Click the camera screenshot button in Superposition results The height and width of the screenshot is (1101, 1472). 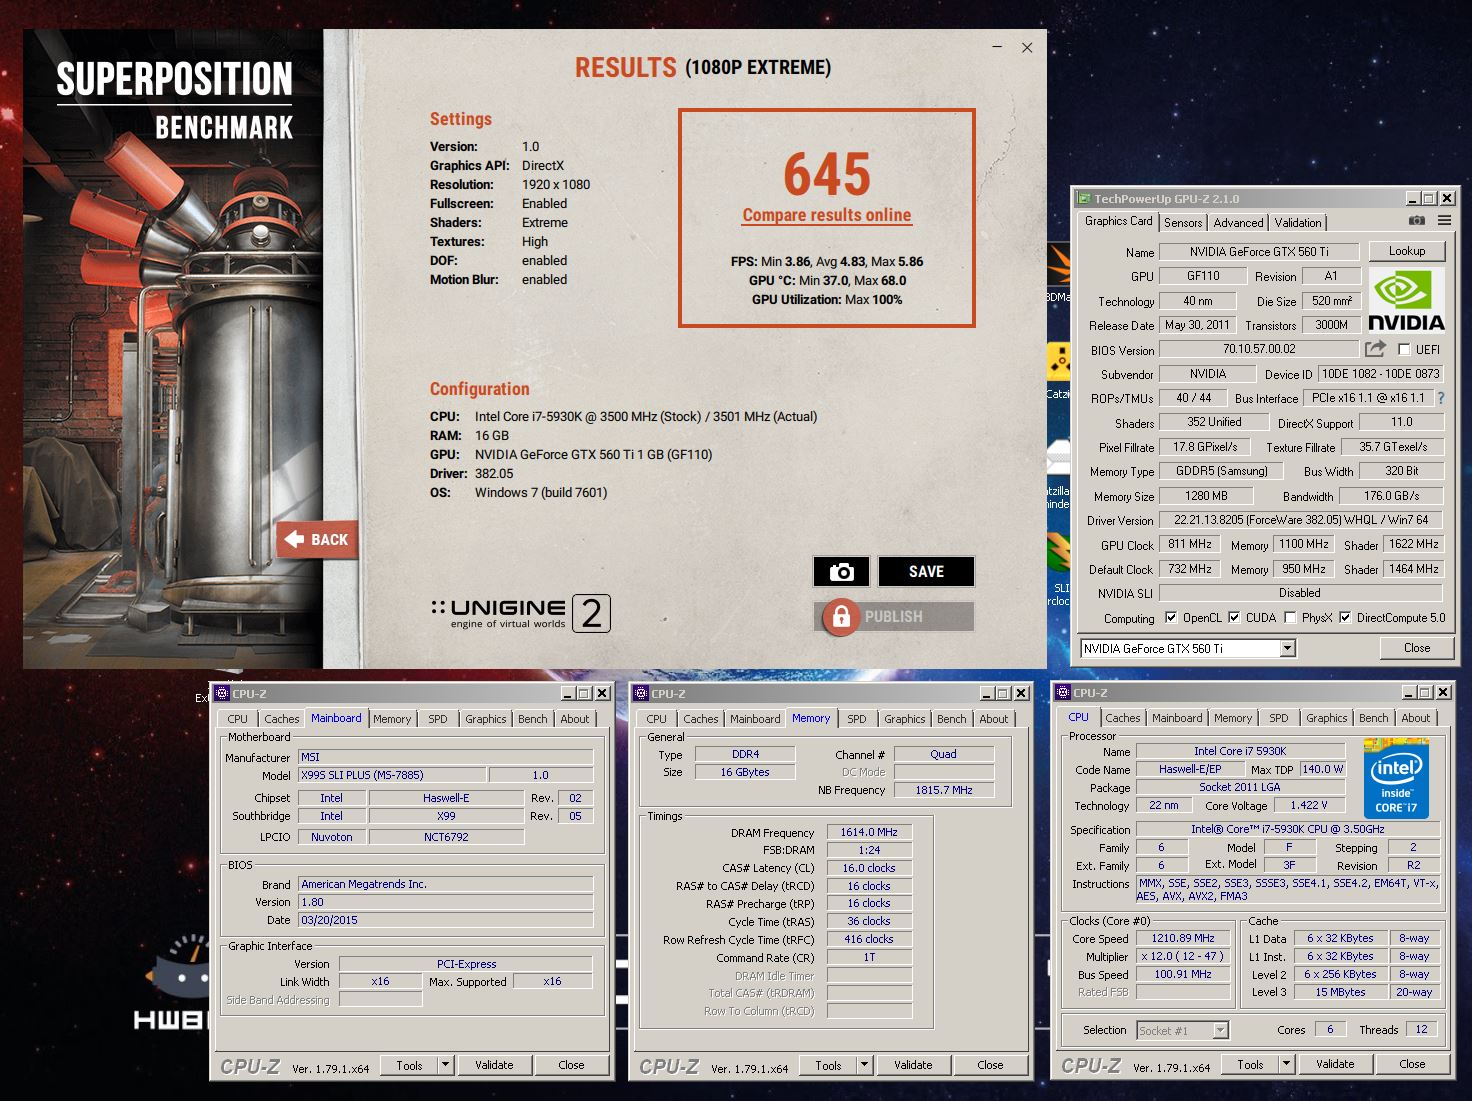click(x=841, y=571)
